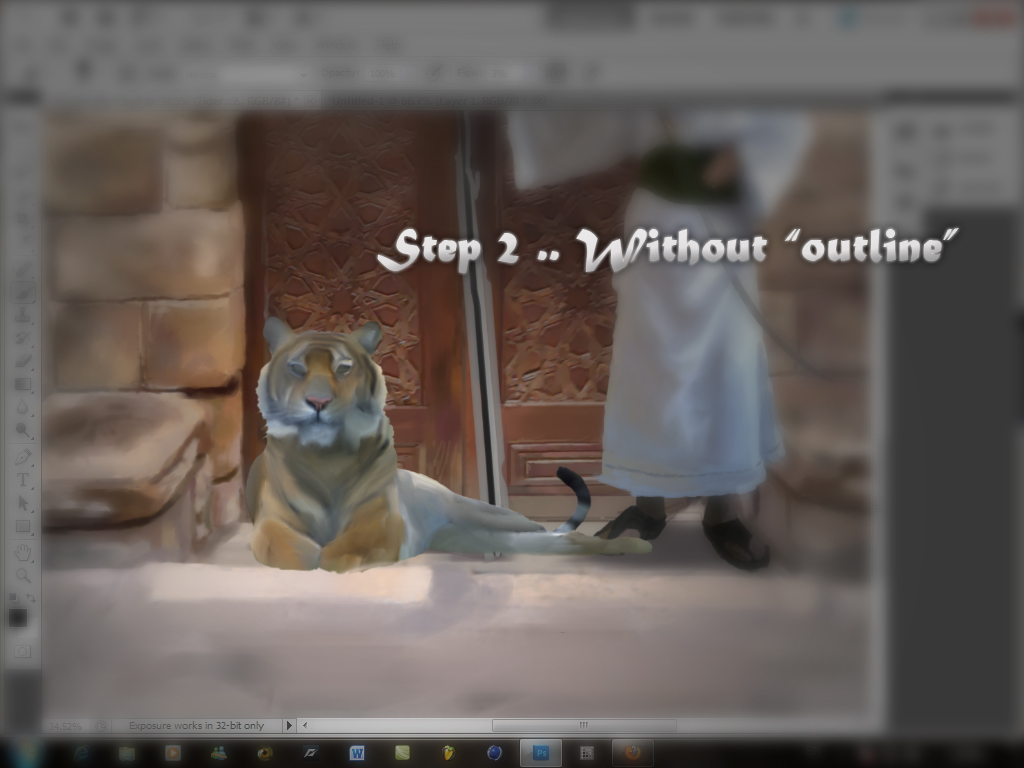Select the Gradient tool
This screenshot has height=768, width=1024.
tap(23, 384)
